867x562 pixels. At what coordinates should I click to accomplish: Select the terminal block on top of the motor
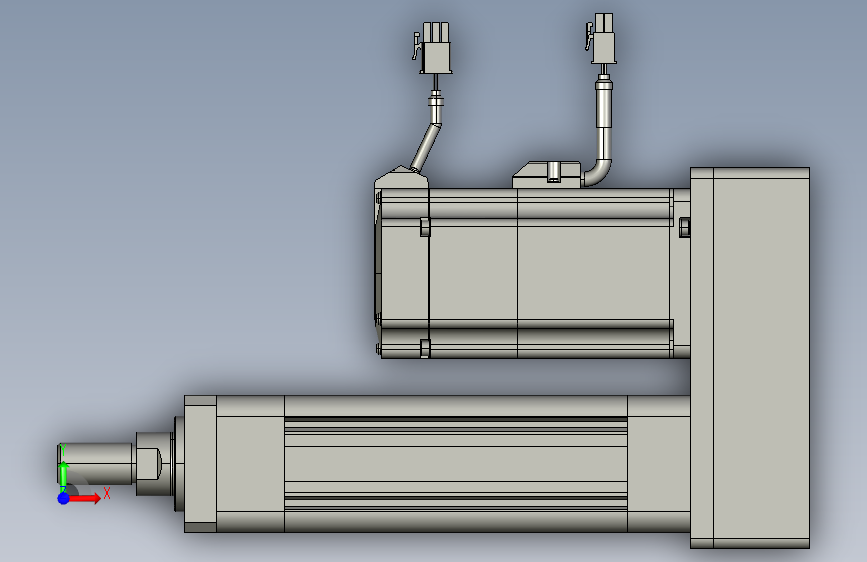point(546,174)
